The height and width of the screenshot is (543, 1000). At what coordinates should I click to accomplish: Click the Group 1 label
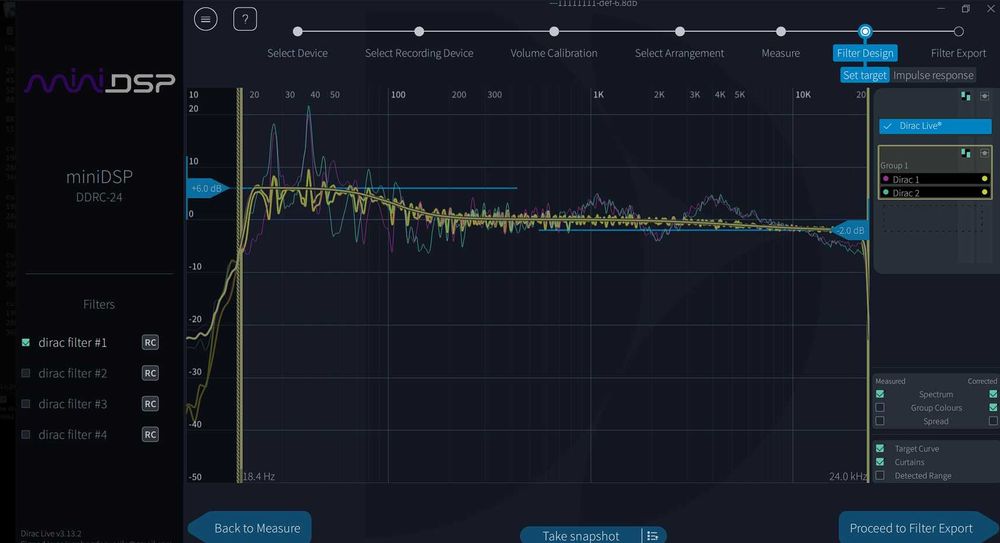pos(894,165)
